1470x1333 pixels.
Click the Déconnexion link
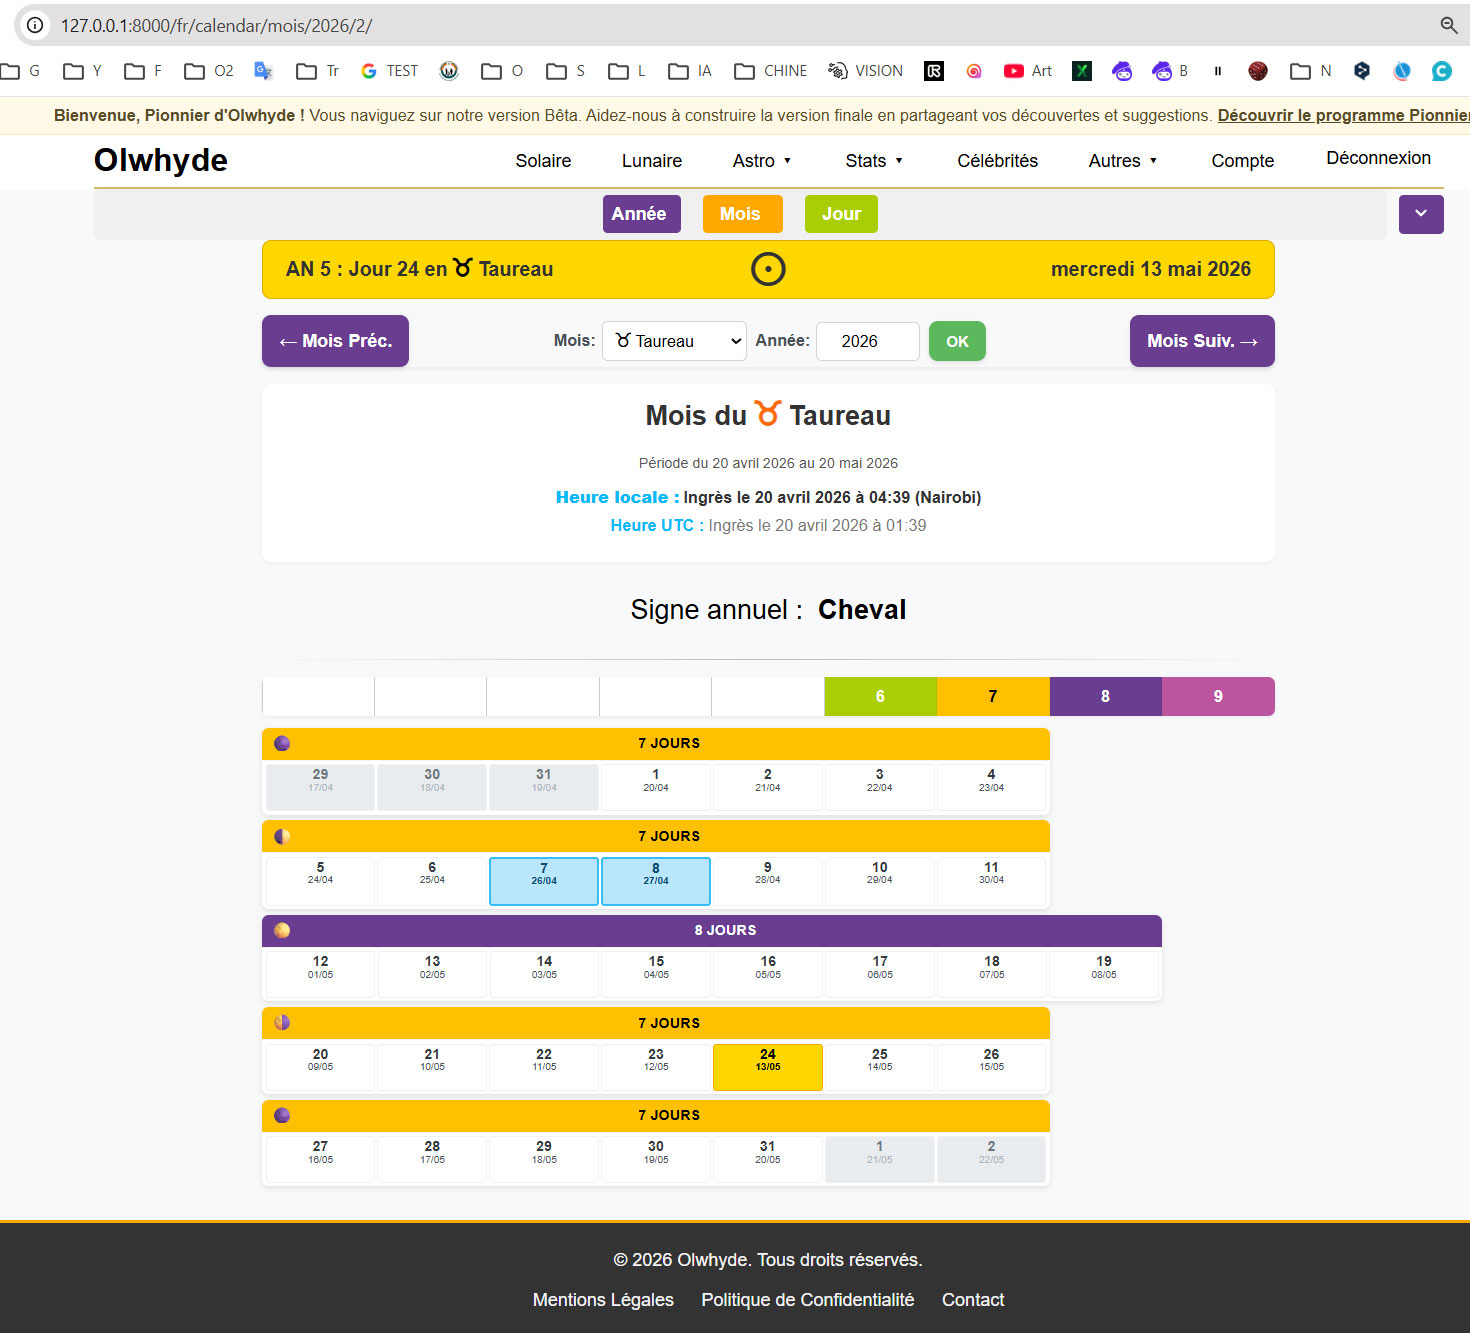click(x=1378, y=158)
